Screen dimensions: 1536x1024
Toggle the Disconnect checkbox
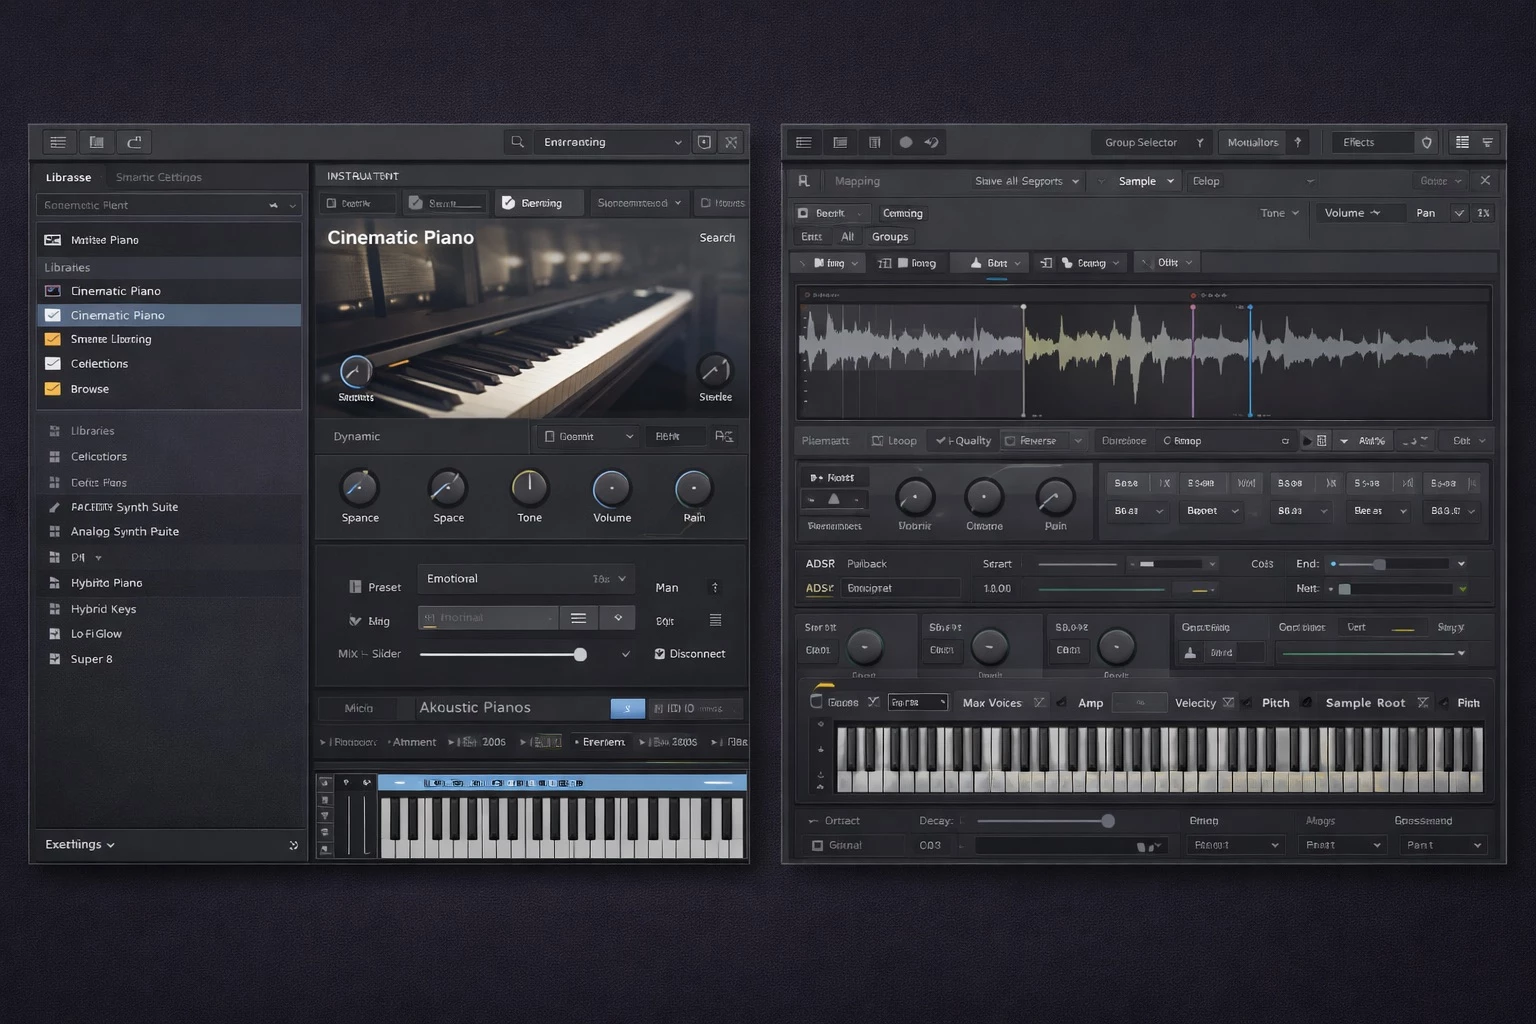pyautogui.click(x=660, y=654)
